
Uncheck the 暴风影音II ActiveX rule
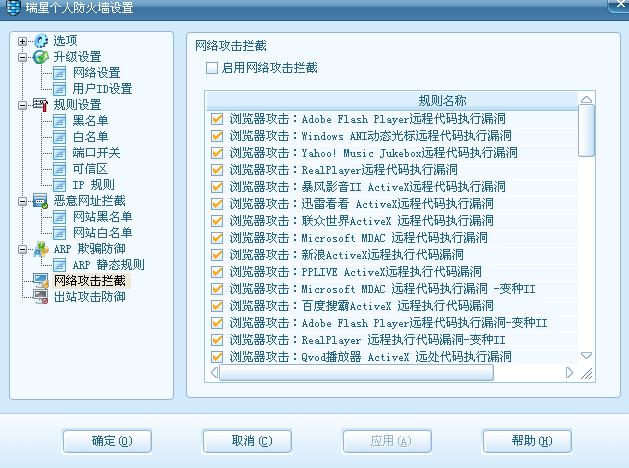pyautogui.click(x=217, y=187)
